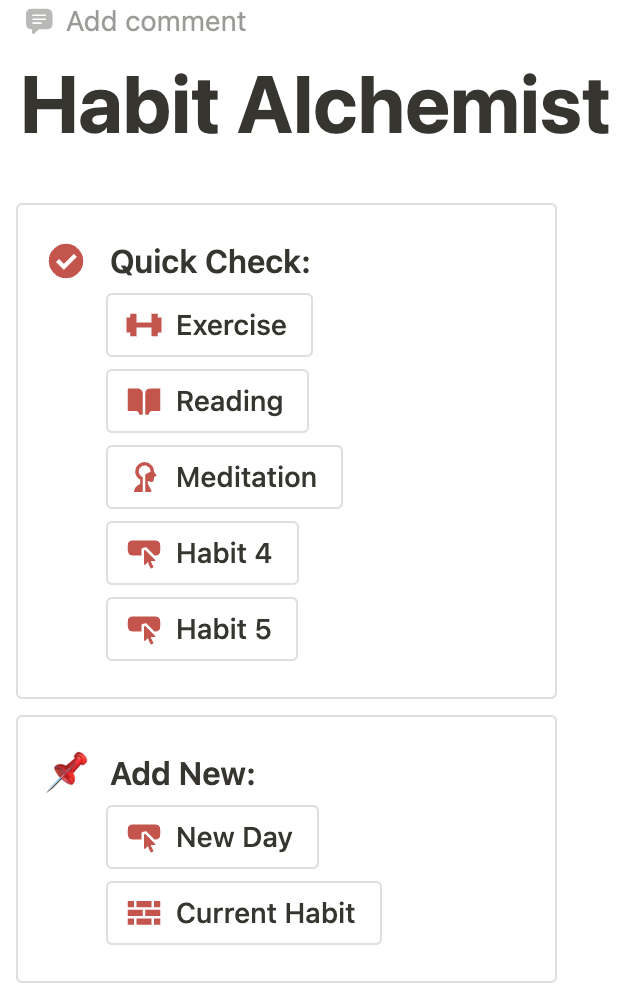Mark Meditation as done
Viewport: 622px width, 990px height.
[225, 477]
